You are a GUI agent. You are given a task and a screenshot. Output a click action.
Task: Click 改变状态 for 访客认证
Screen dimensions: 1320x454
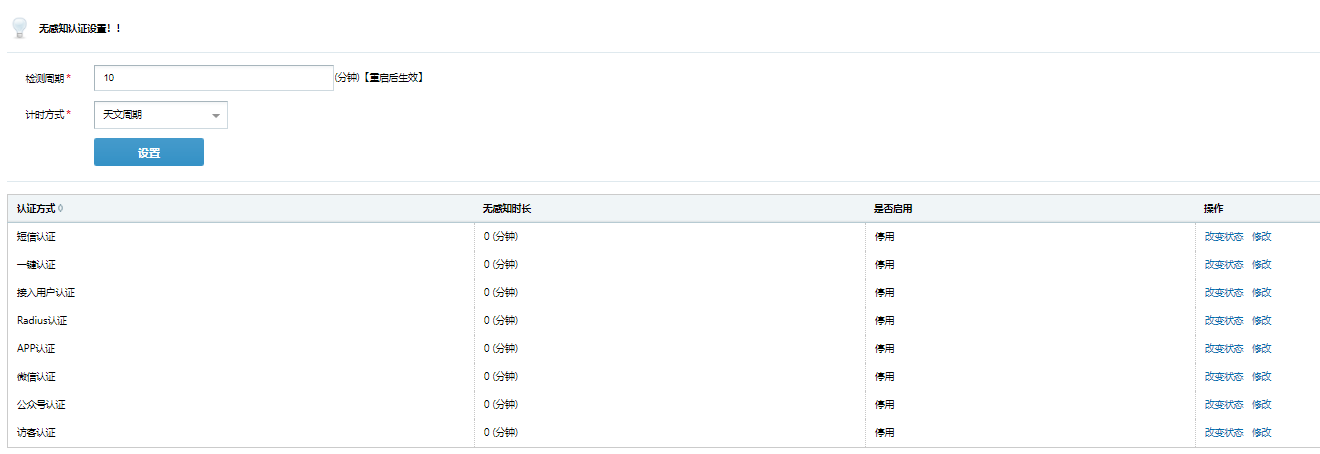coord(1224,433)
